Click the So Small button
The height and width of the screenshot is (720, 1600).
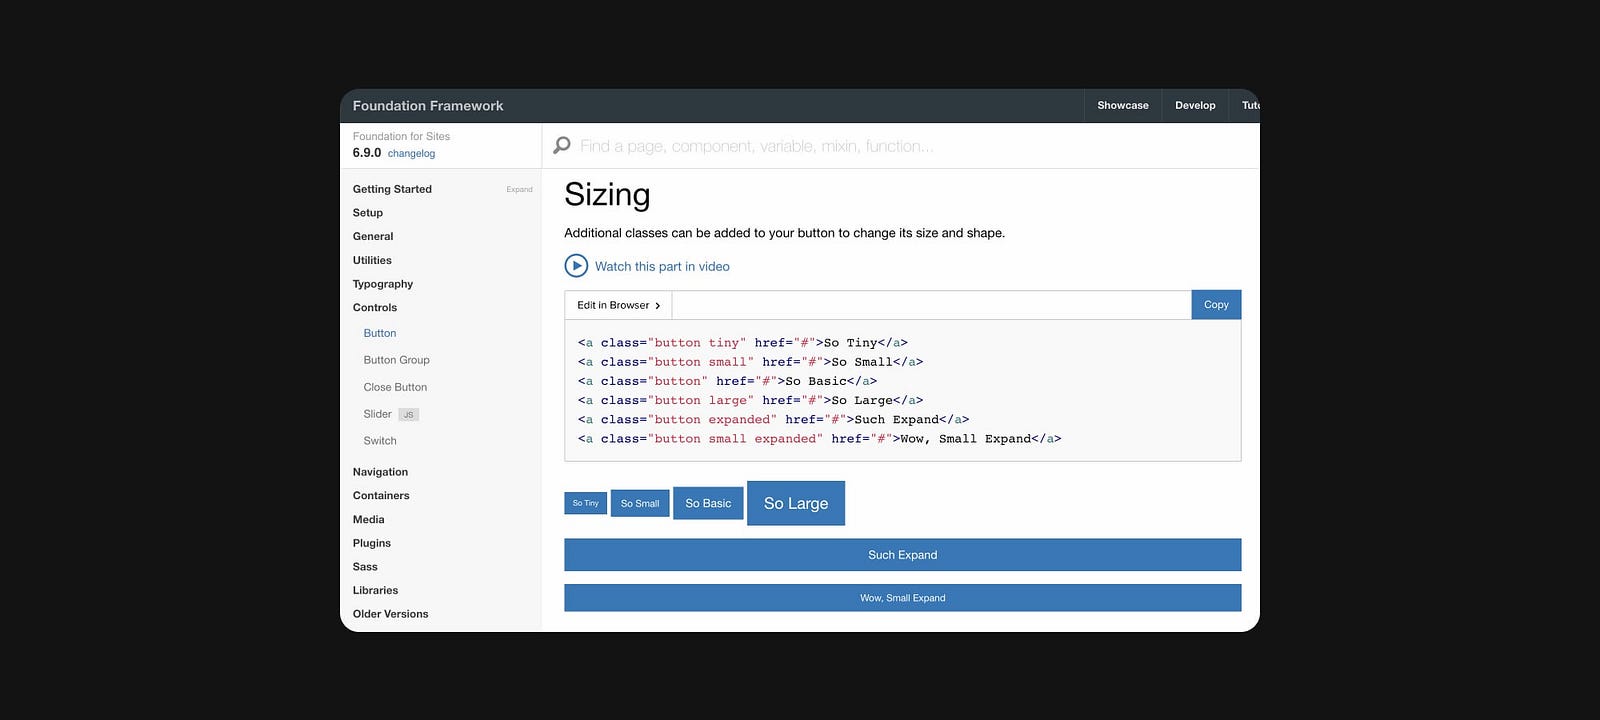coord(640,503)
